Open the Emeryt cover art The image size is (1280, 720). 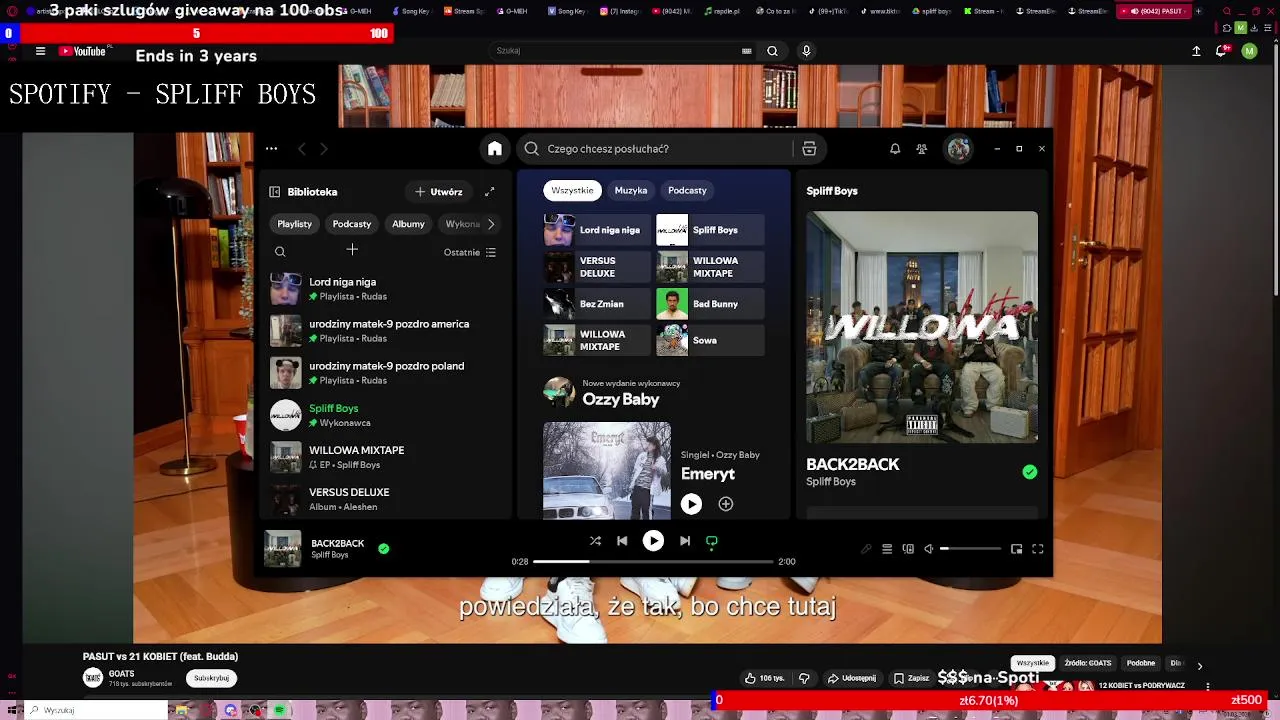[607, 471]
